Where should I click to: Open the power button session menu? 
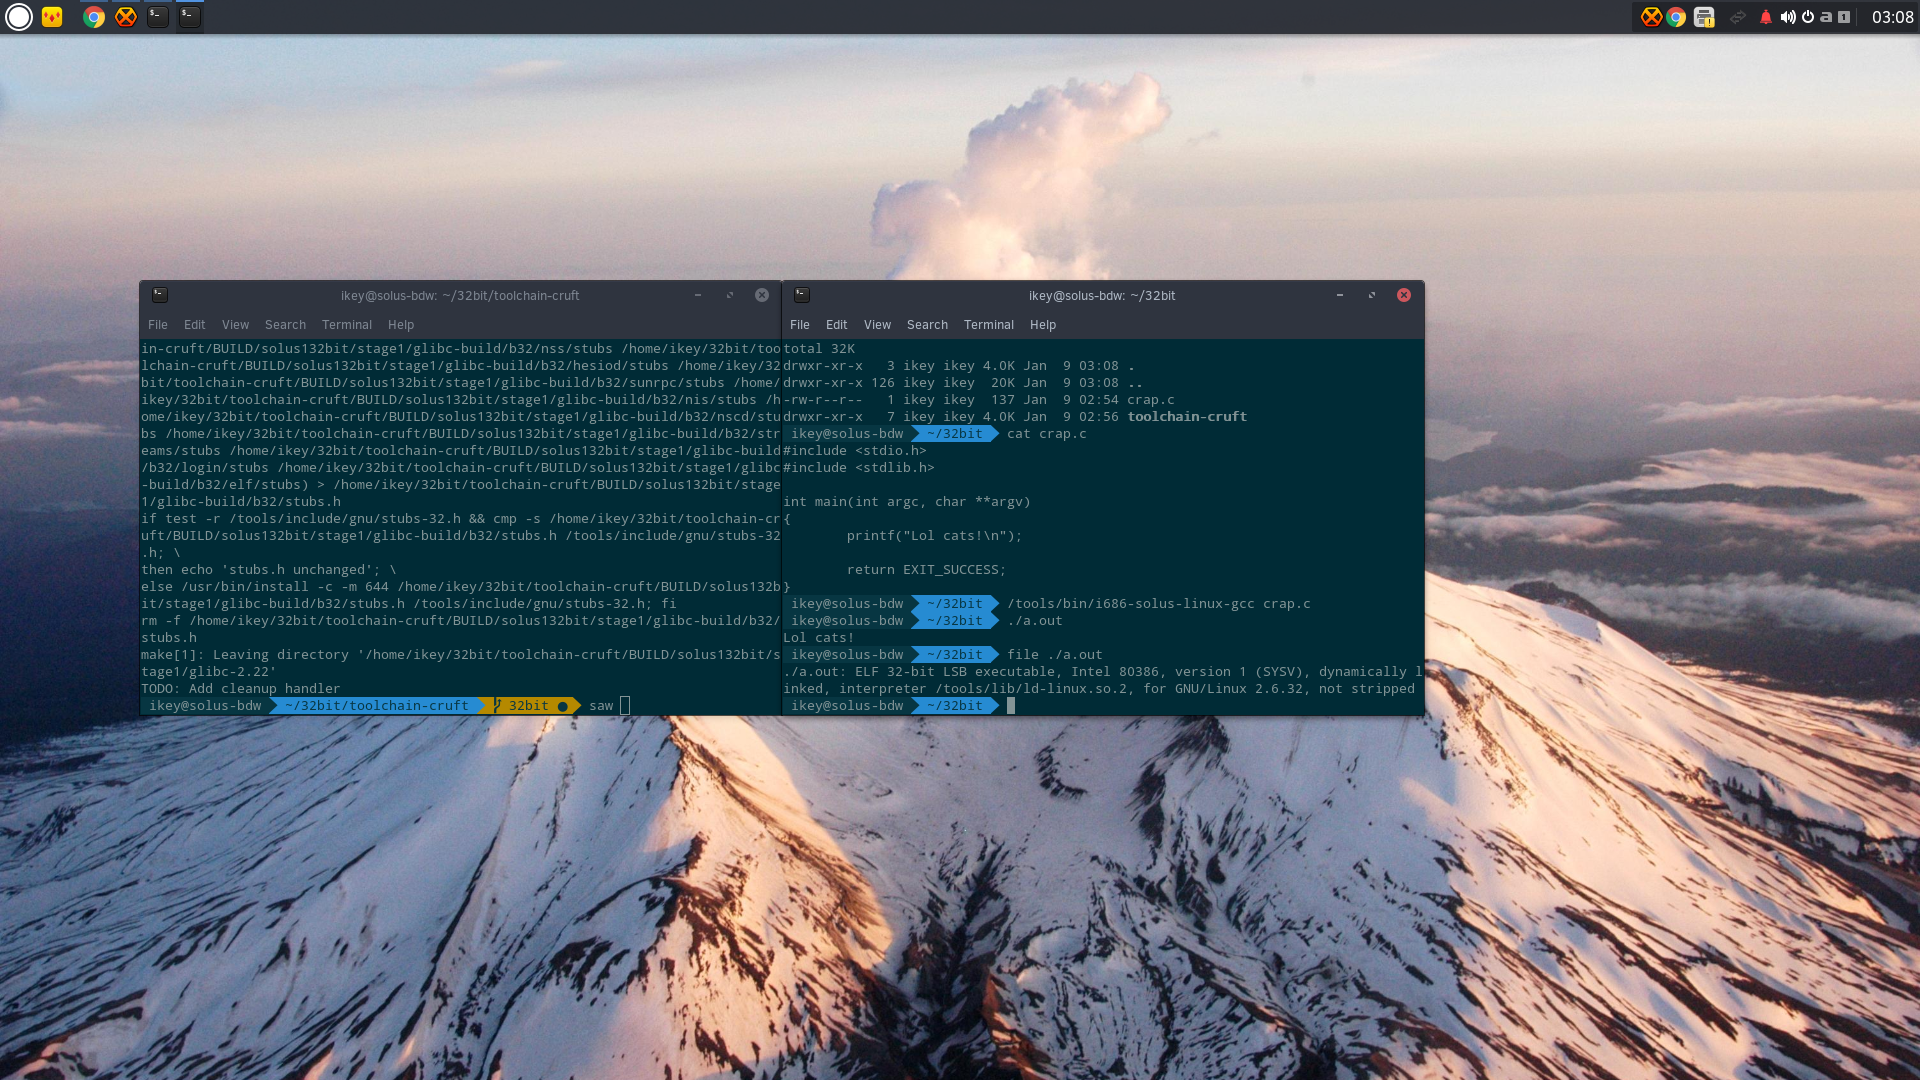point(1808,17)
